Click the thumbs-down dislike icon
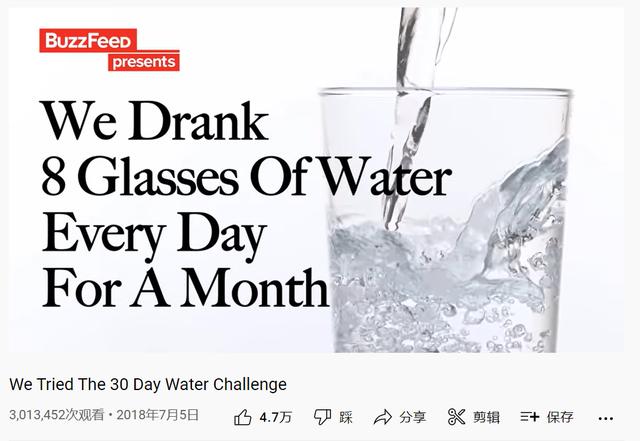Image resolution: width=640 pixels, height=441 pixels. pos(322,417)
